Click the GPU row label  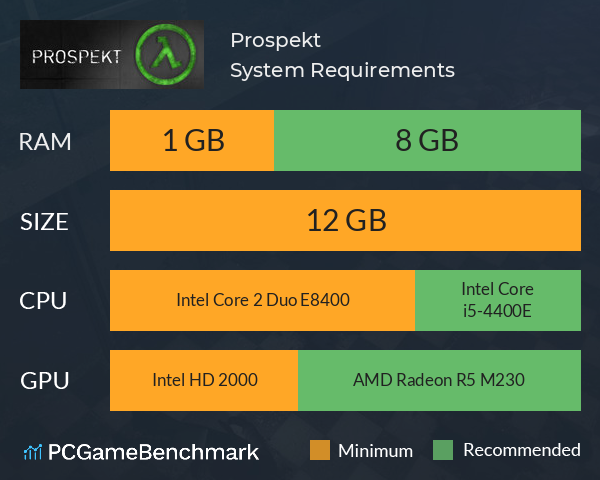[x=45, y=380]
